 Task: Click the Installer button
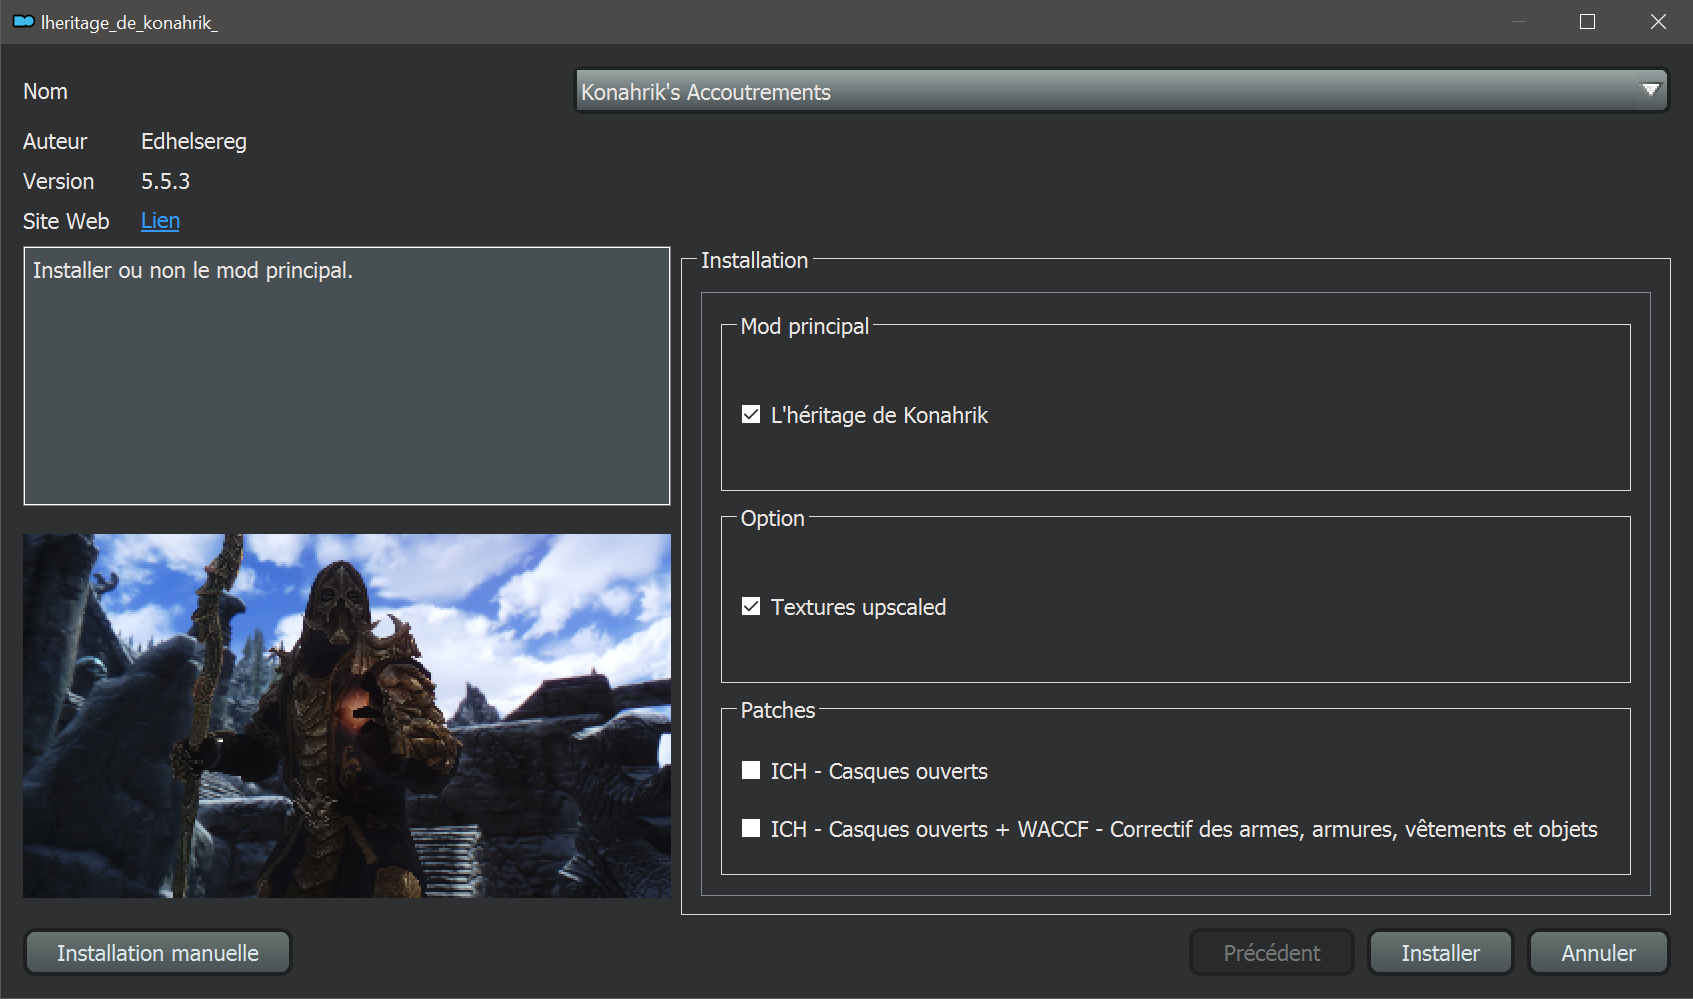tap(1440, 953)
